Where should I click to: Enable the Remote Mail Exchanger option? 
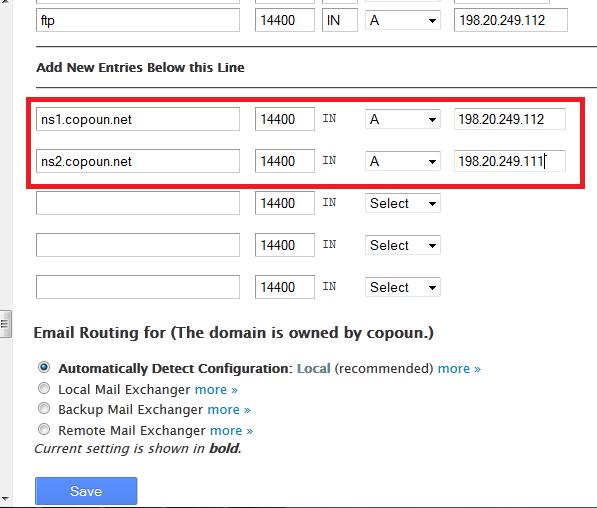coord(44,429)
